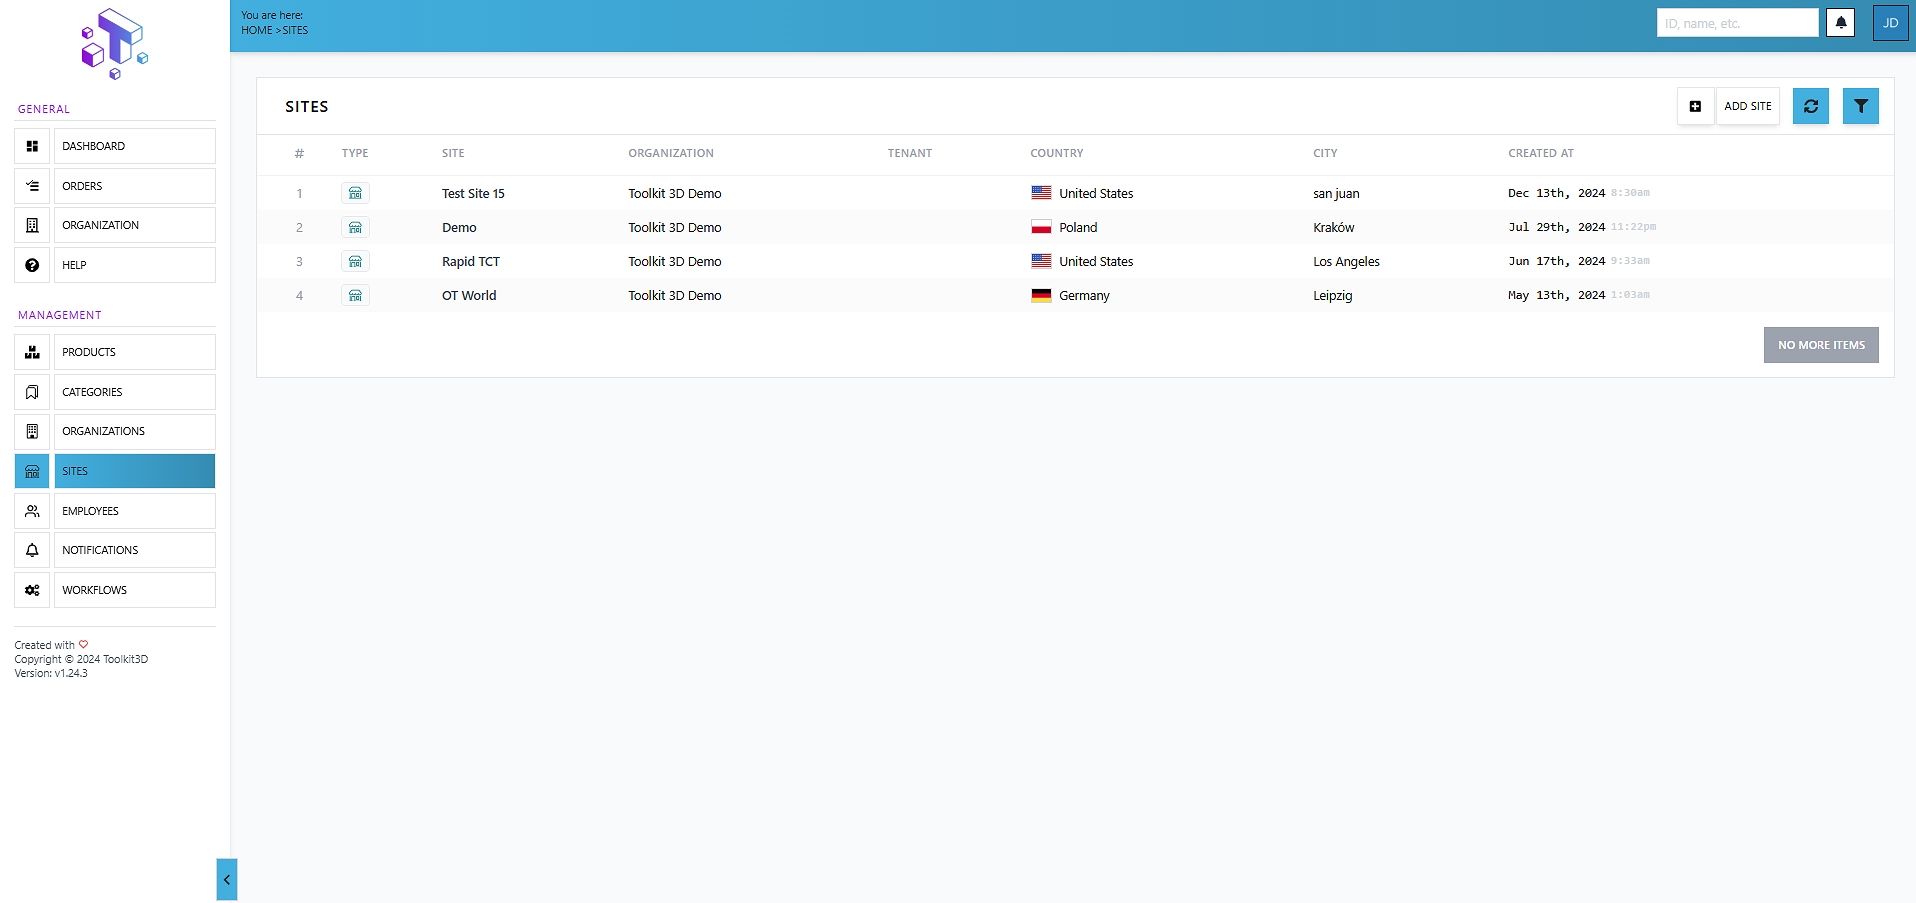Sort by the Site column header
1916x903 pixels.
(x=453, y=153)
